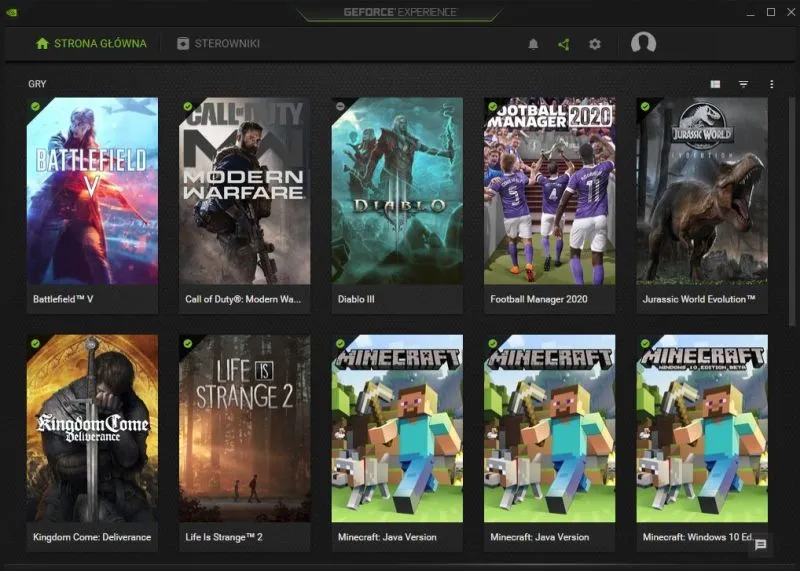This screenshot has height=571, width=800.
Task: Switch to Sterowniki tab
Action: pos(218,43)
